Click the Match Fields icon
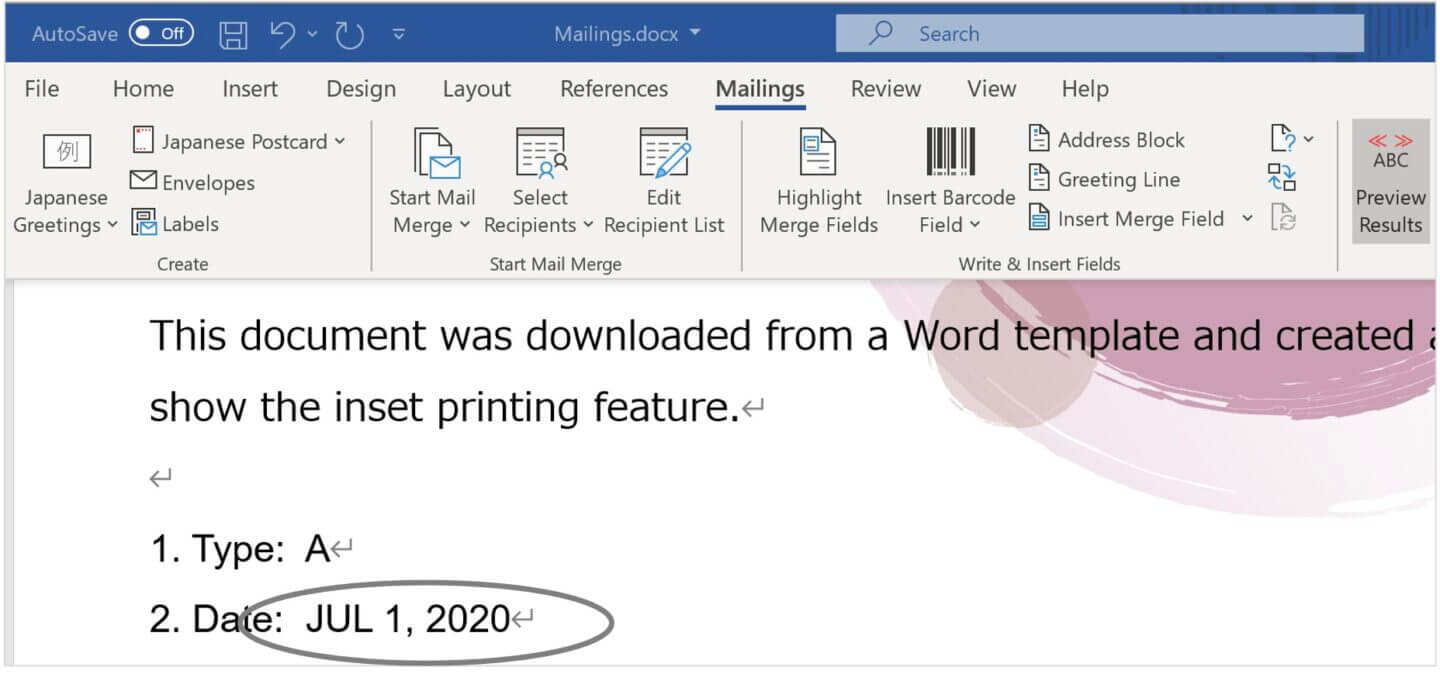1440x681 pixels. point(1281,178)
